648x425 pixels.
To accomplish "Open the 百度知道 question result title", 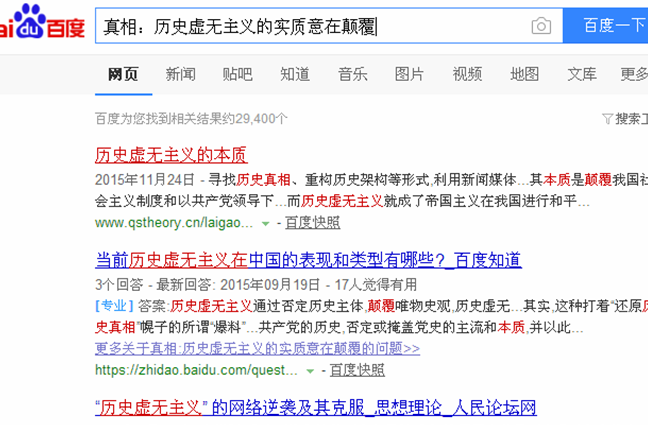I will 308,260.
